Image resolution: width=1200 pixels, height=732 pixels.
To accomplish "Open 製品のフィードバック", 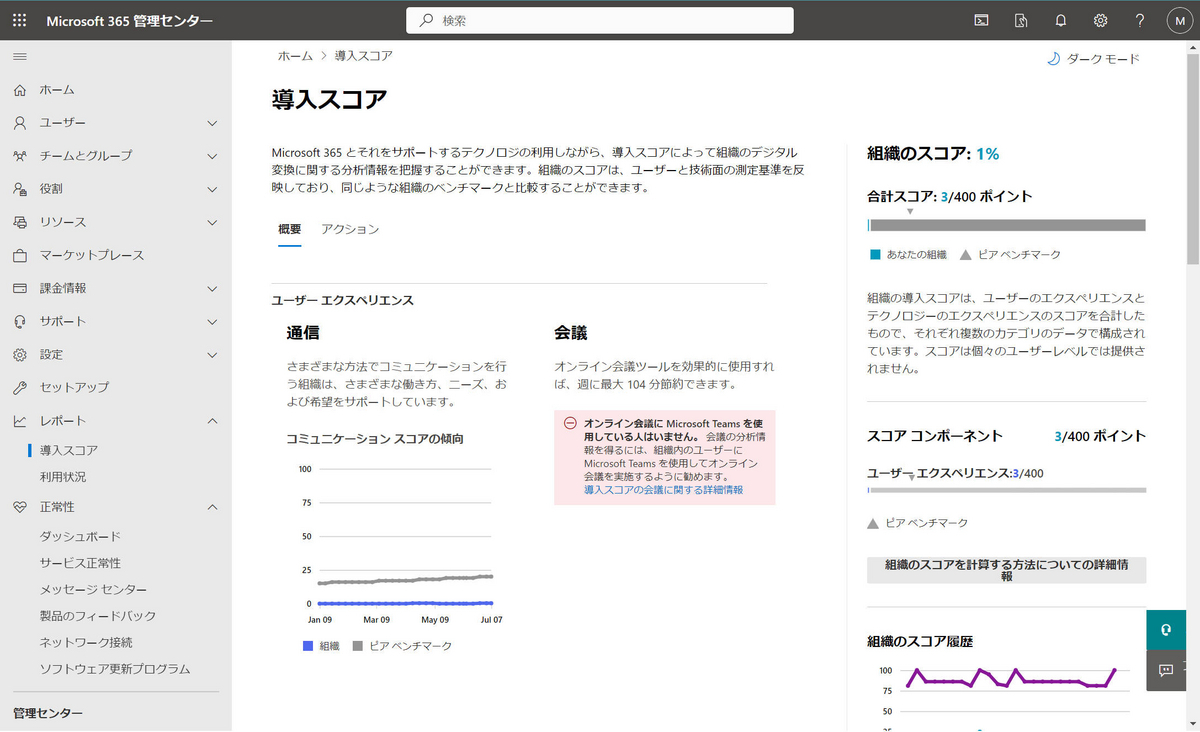I will [98, 616].
